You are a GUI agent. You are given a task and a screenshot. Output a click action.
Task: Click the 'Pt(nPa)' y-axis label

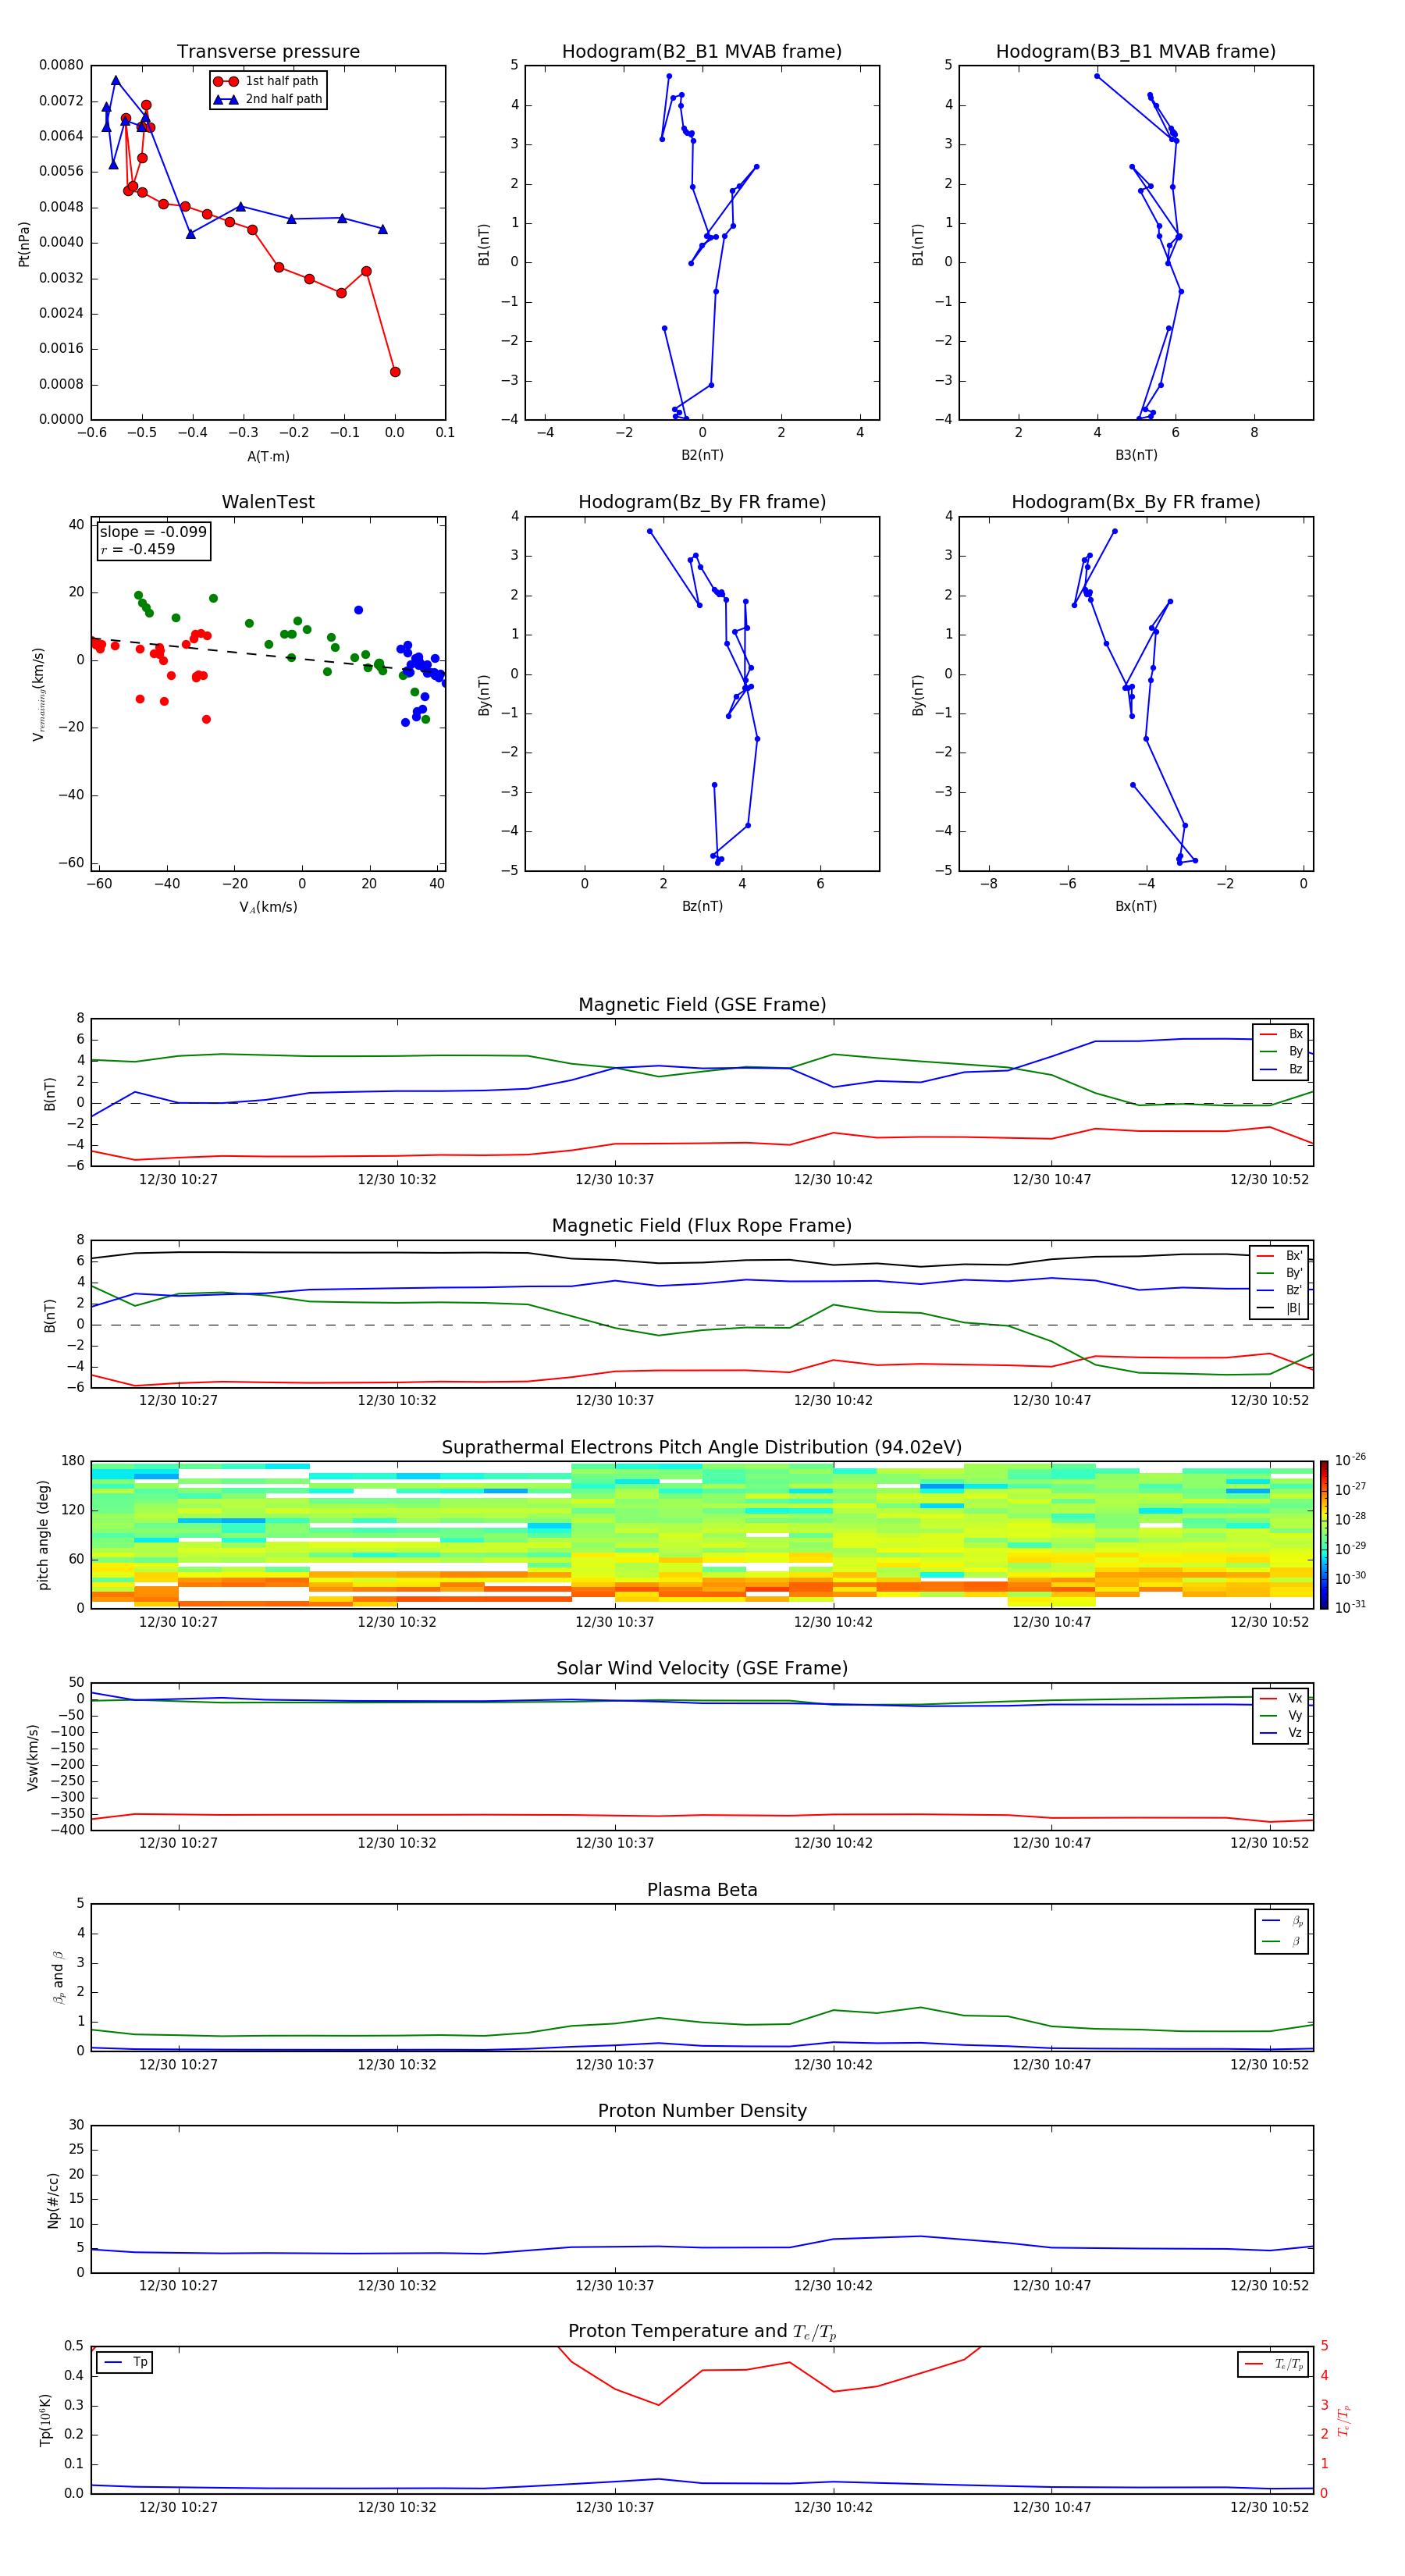[24, 243]
